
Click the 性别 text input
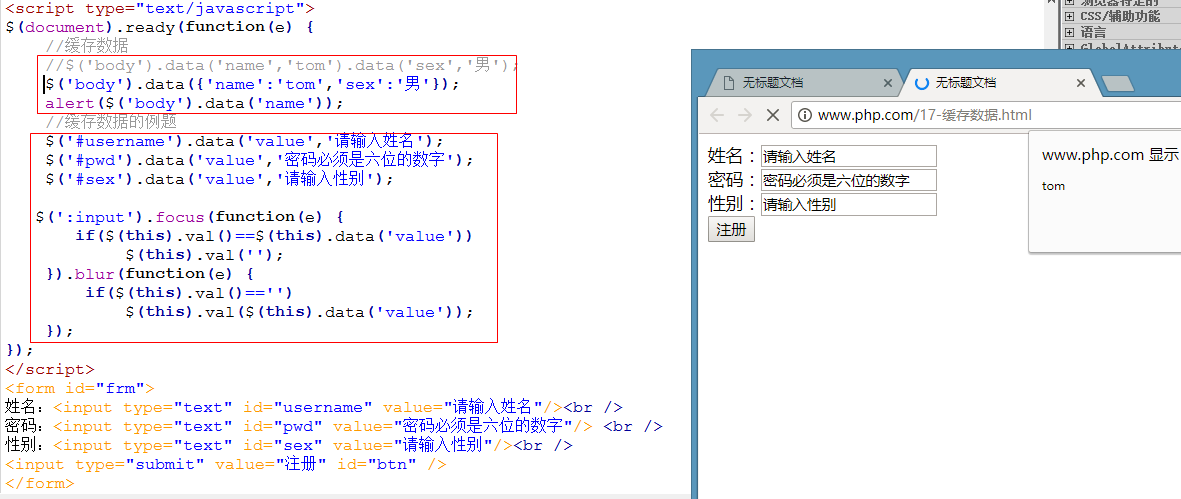[x=848, y=205]
